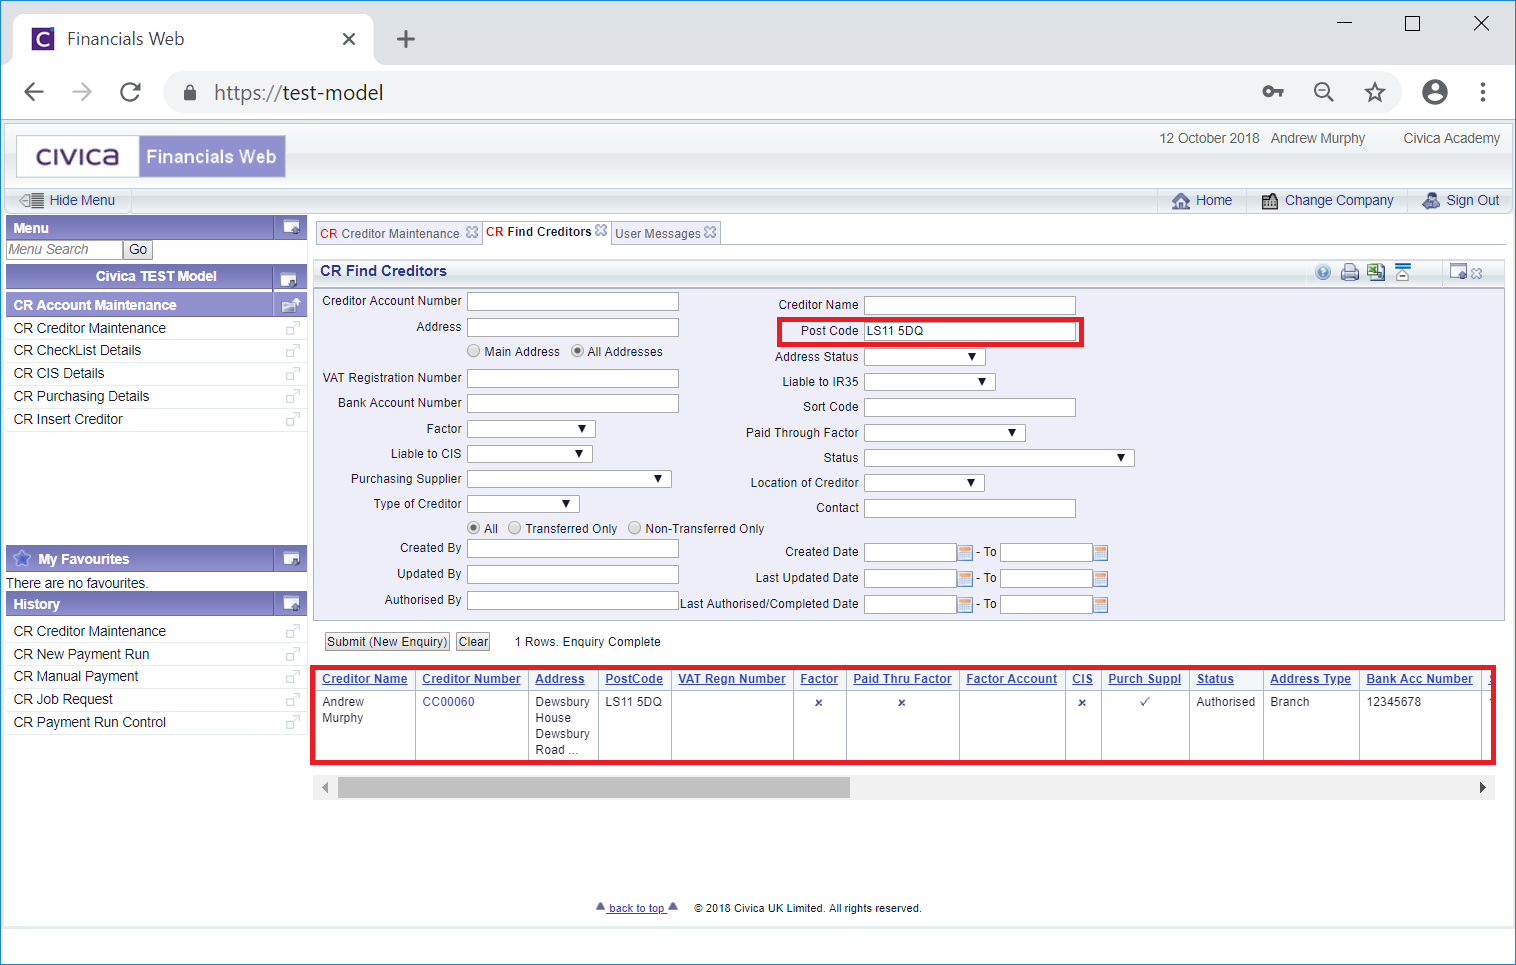Open the Liable to CIS dropdown
The width and height of the screenshot is (1516, 965).
[530, 454]
